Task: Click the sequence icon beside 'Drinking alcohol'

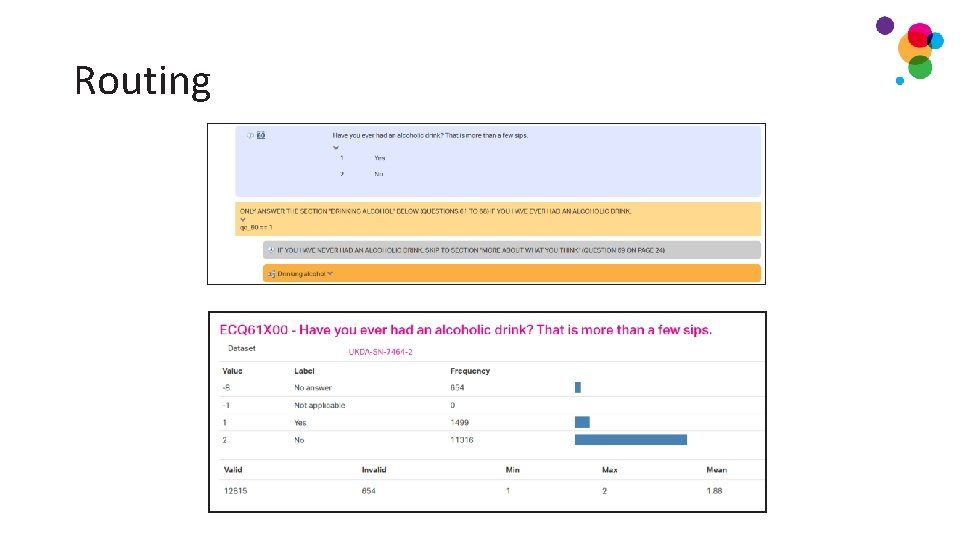Action: click(x=271, y=274)
